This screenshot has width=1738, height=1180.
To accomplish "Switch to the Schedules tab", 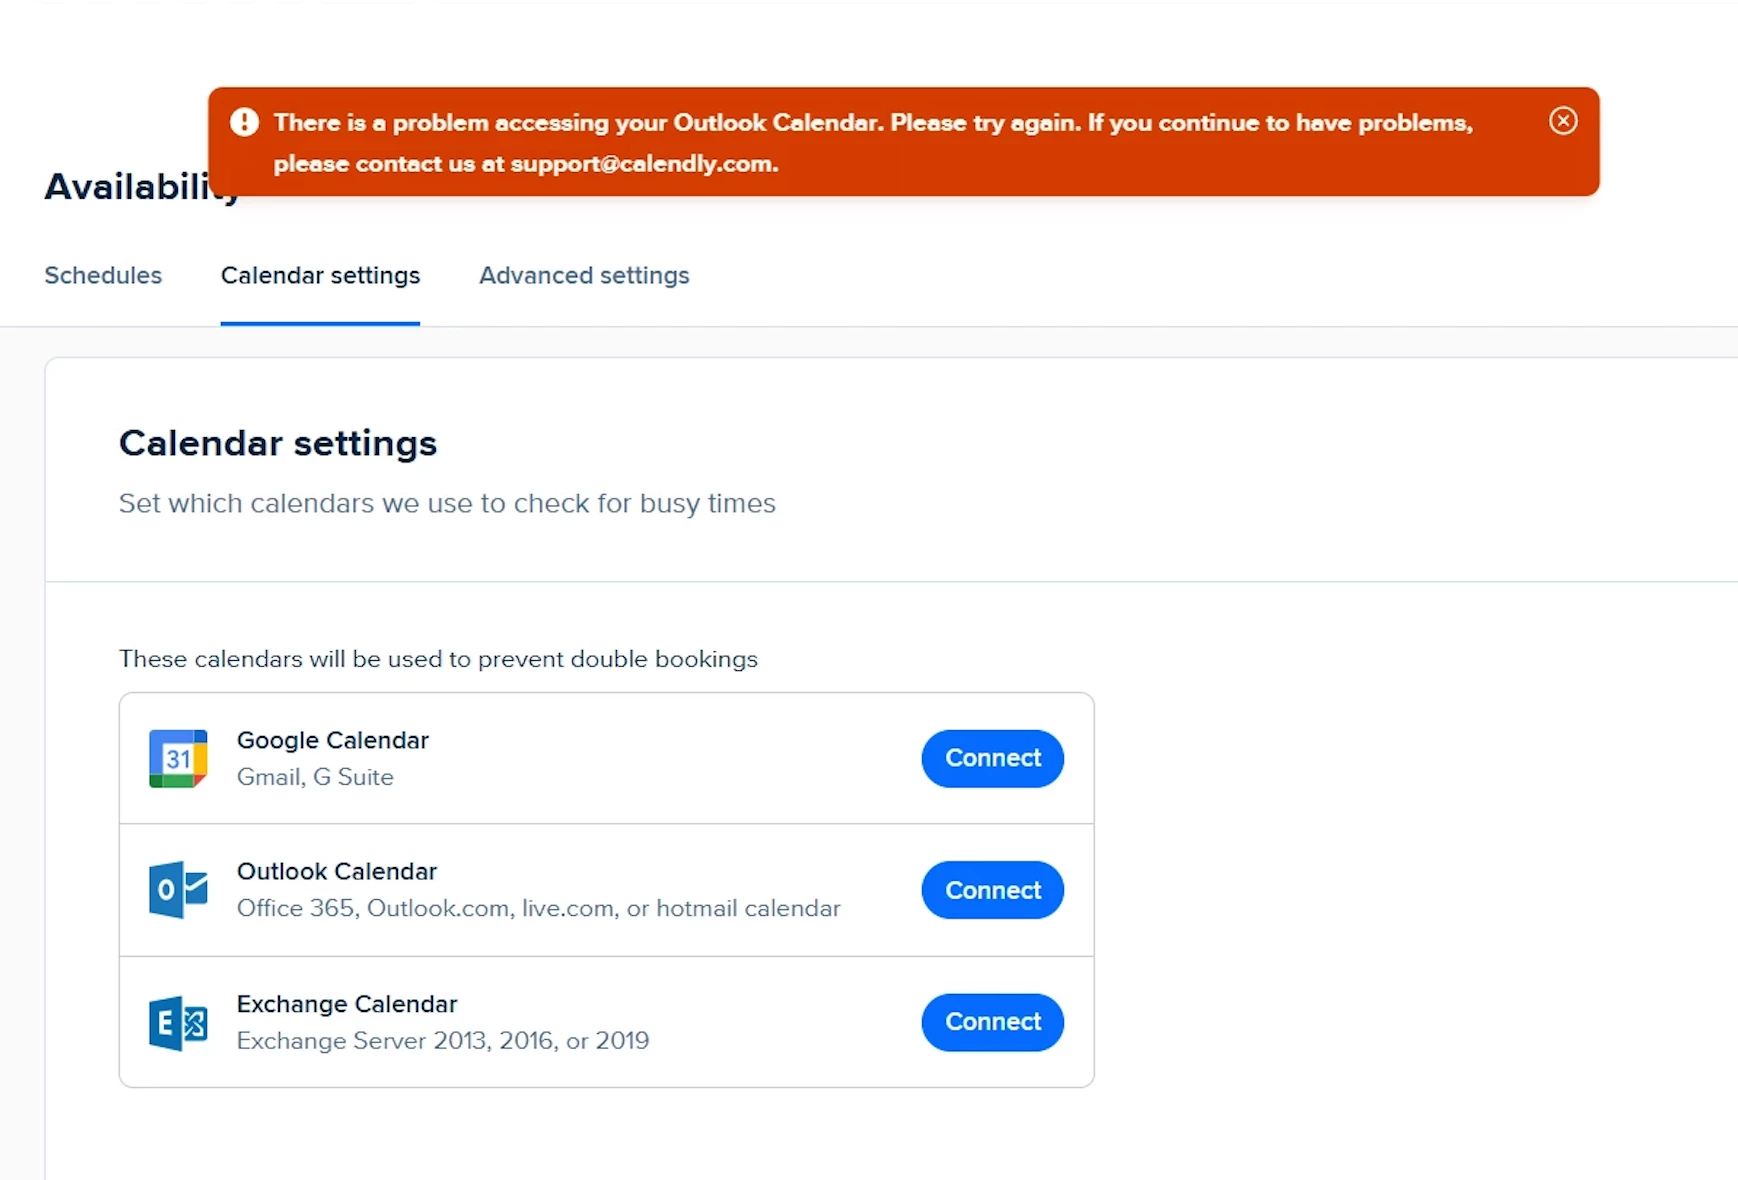I will (x=103, y=275).
